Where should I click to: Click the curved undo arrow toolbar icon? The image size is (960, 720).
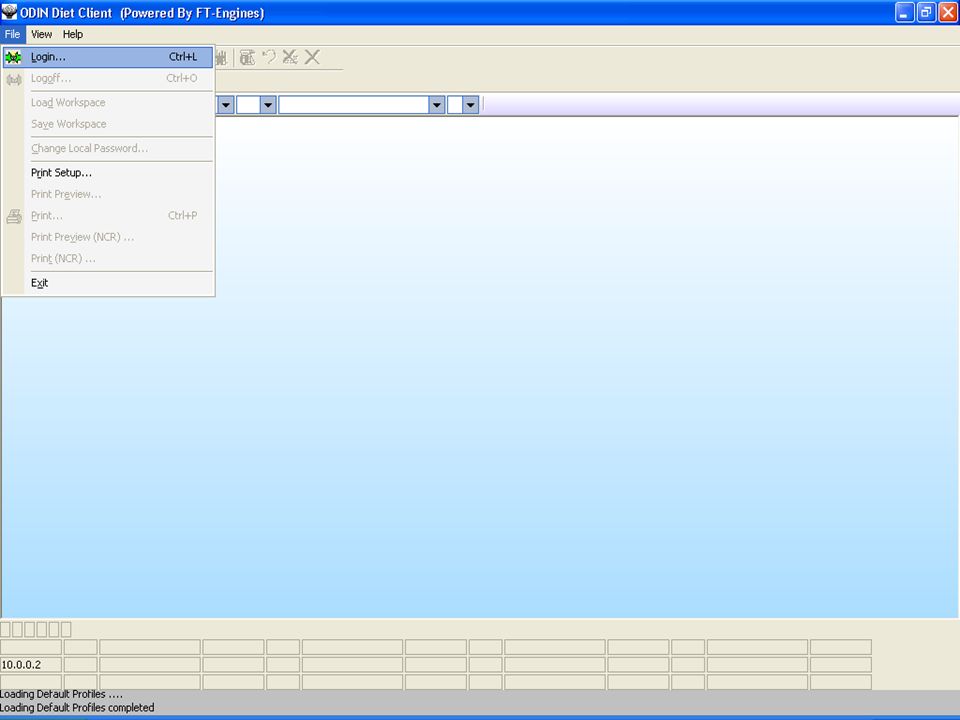click(x=269, y=57)
